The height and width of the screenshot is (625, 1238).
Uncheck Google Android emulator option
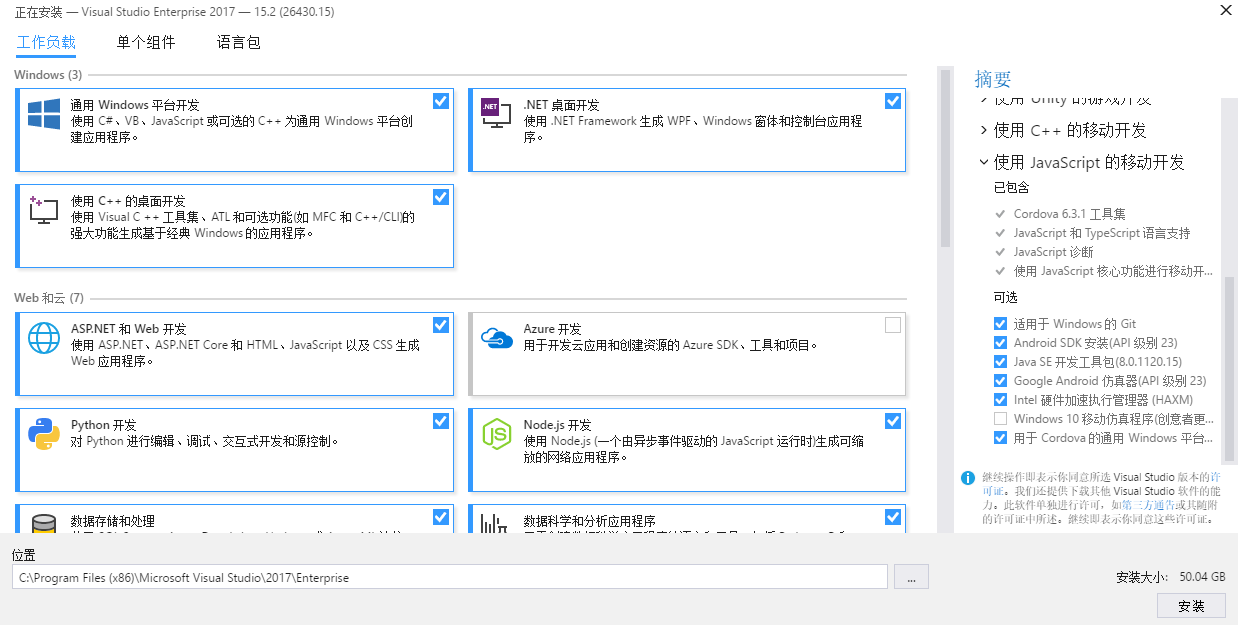[1000, 381]
